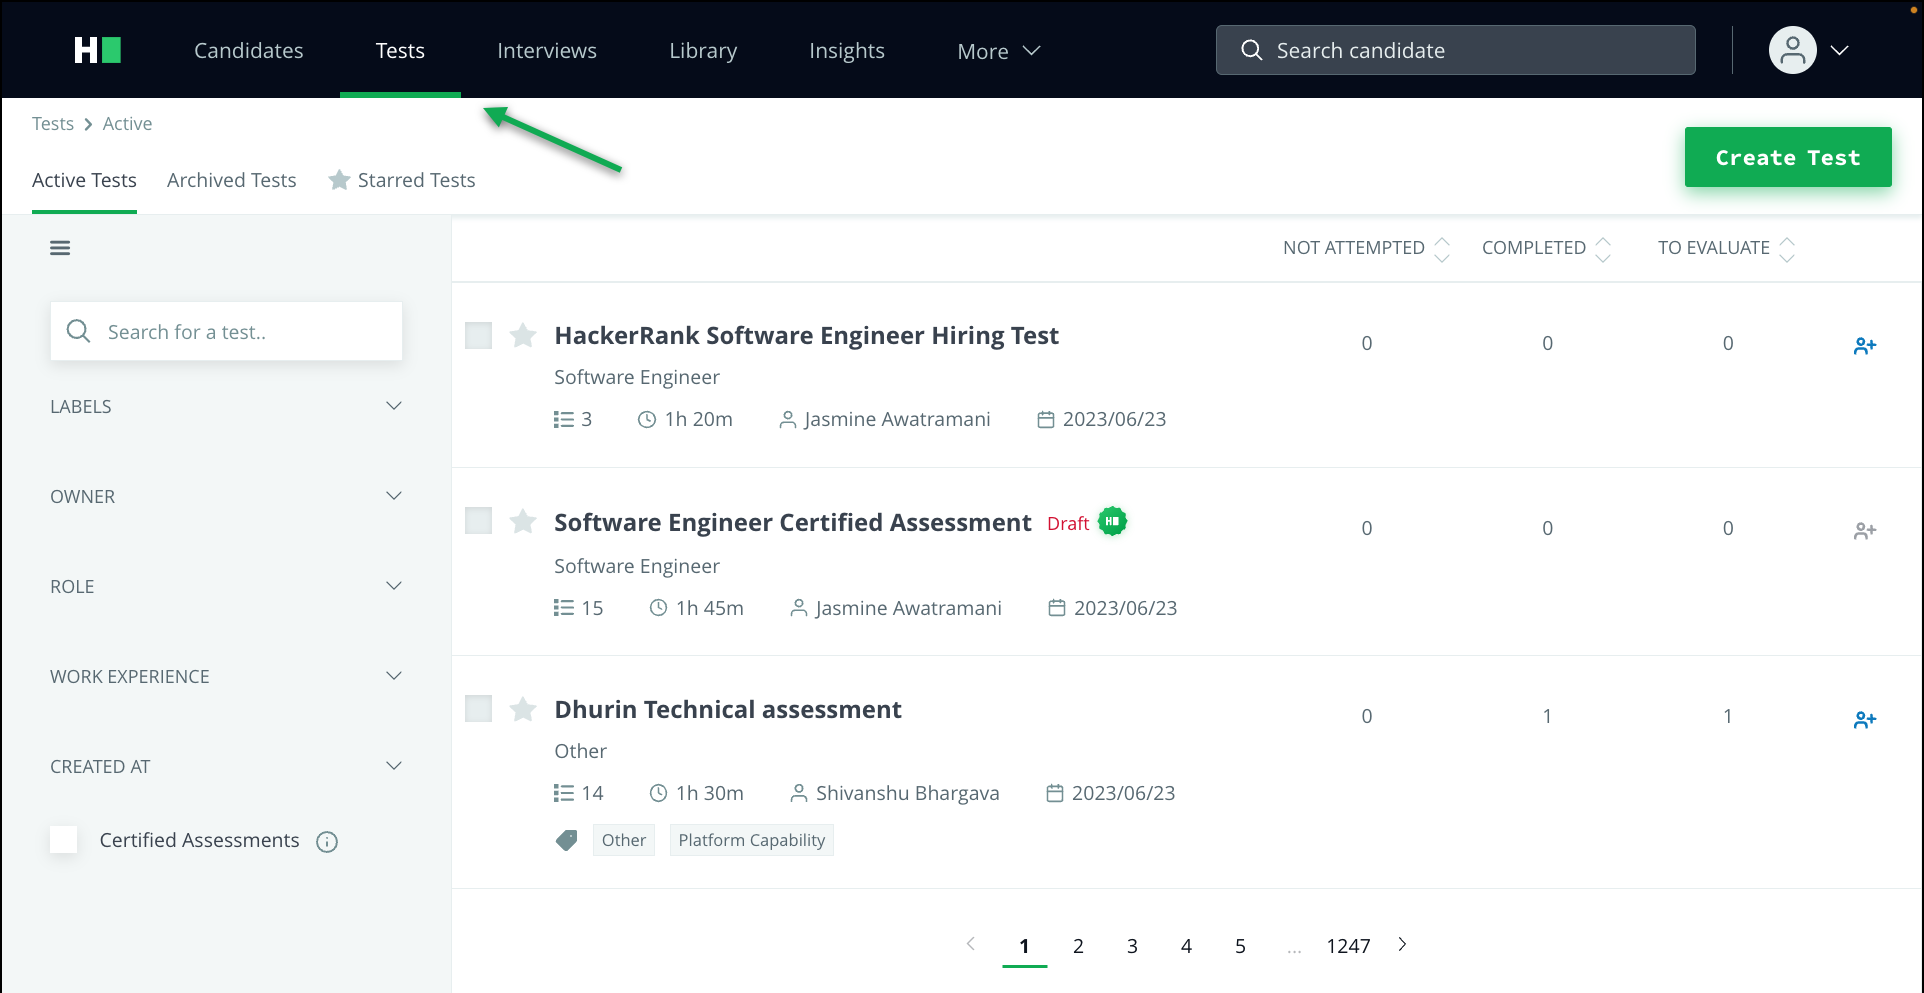This screenshot has height=993, width=1924.
Task: Expand the WORK EXPERIENCE filter
Action: click(x=226, y=676)
